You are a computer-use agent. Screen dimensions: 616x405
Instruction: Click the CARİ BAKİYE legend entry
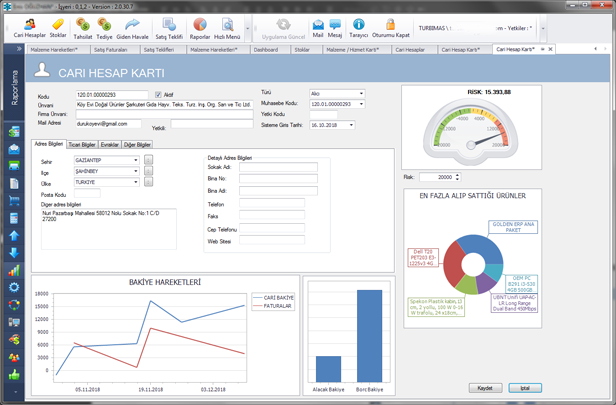(x=273, y=298)
